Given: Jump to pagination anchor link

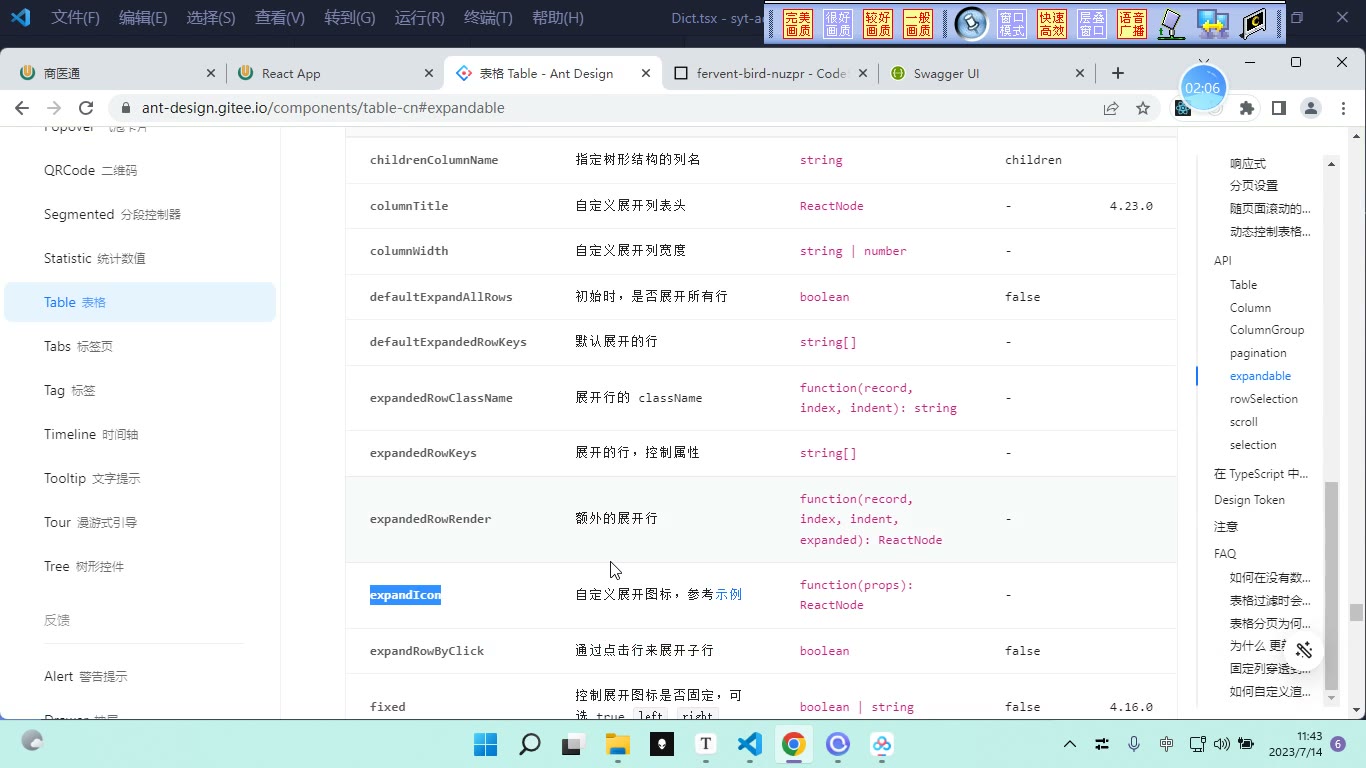Looking at the screenshot, I should coord(1258,353).
